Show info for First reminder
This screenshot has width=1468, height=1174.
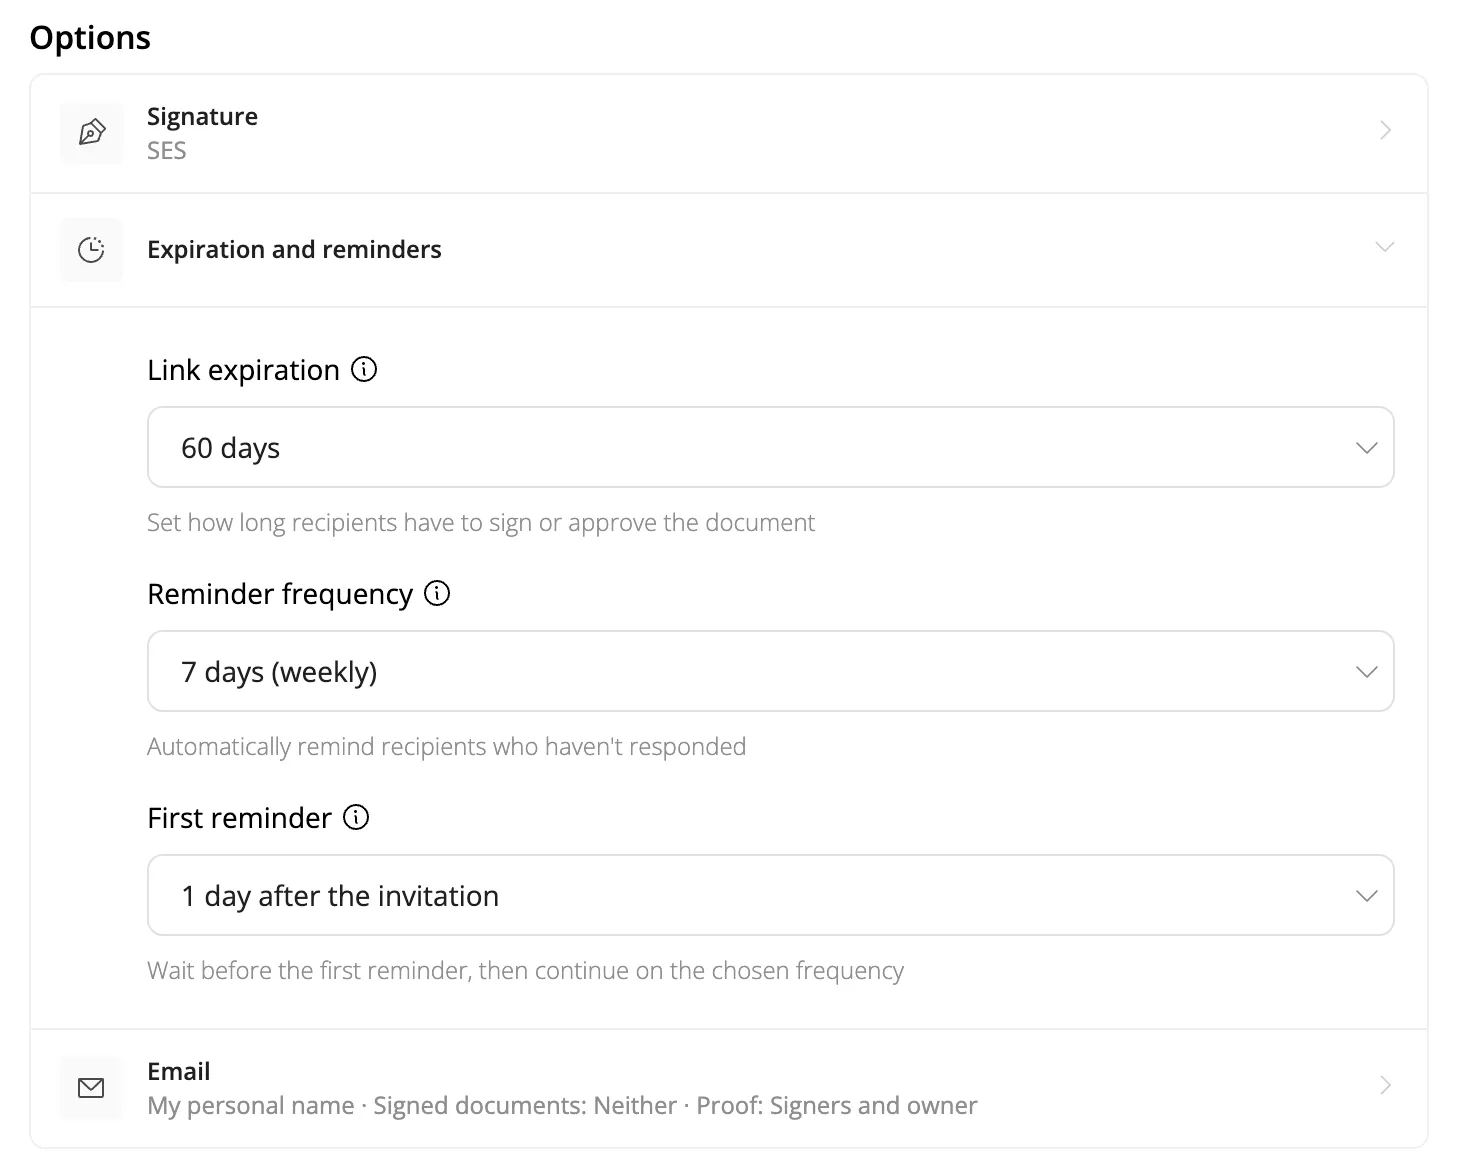356,818
